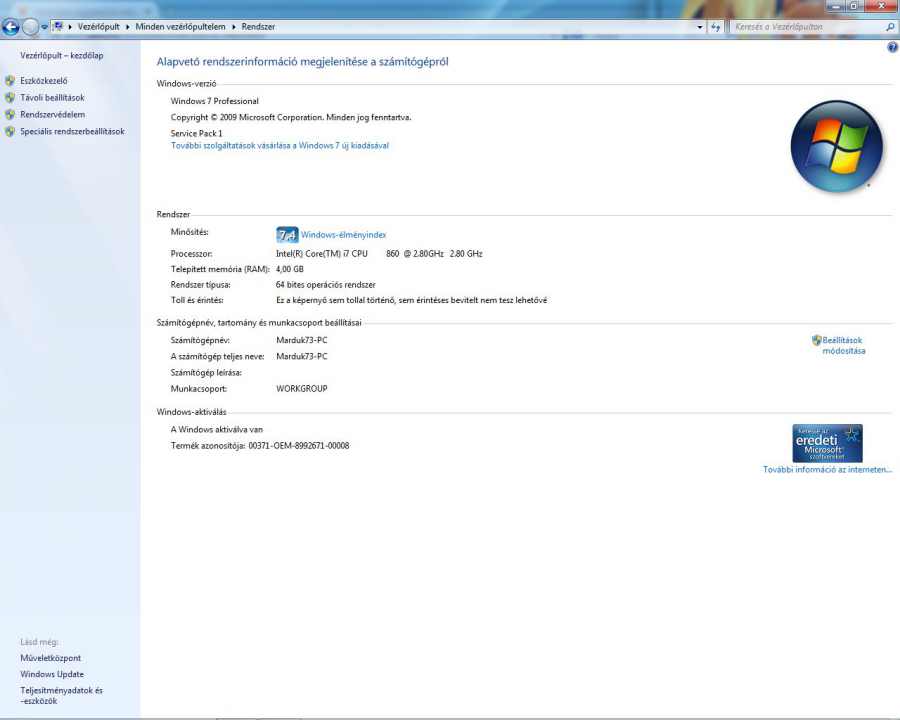This screenshot has width=900, height=720.
Task: Click the Control Panel icon in address bar
Action: point(57,26)
